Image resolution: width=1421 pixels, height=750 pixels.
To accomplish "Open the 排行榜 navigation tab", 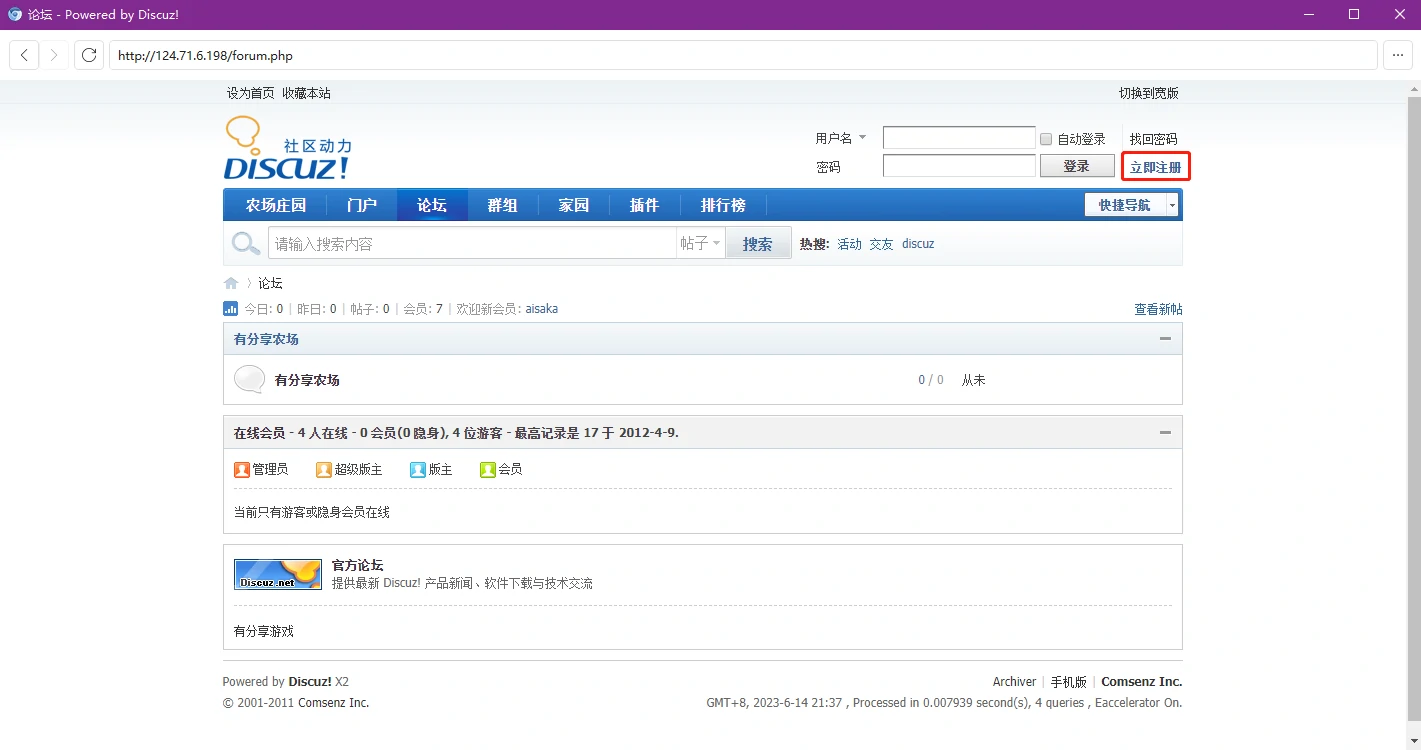I will pos(723,205).
